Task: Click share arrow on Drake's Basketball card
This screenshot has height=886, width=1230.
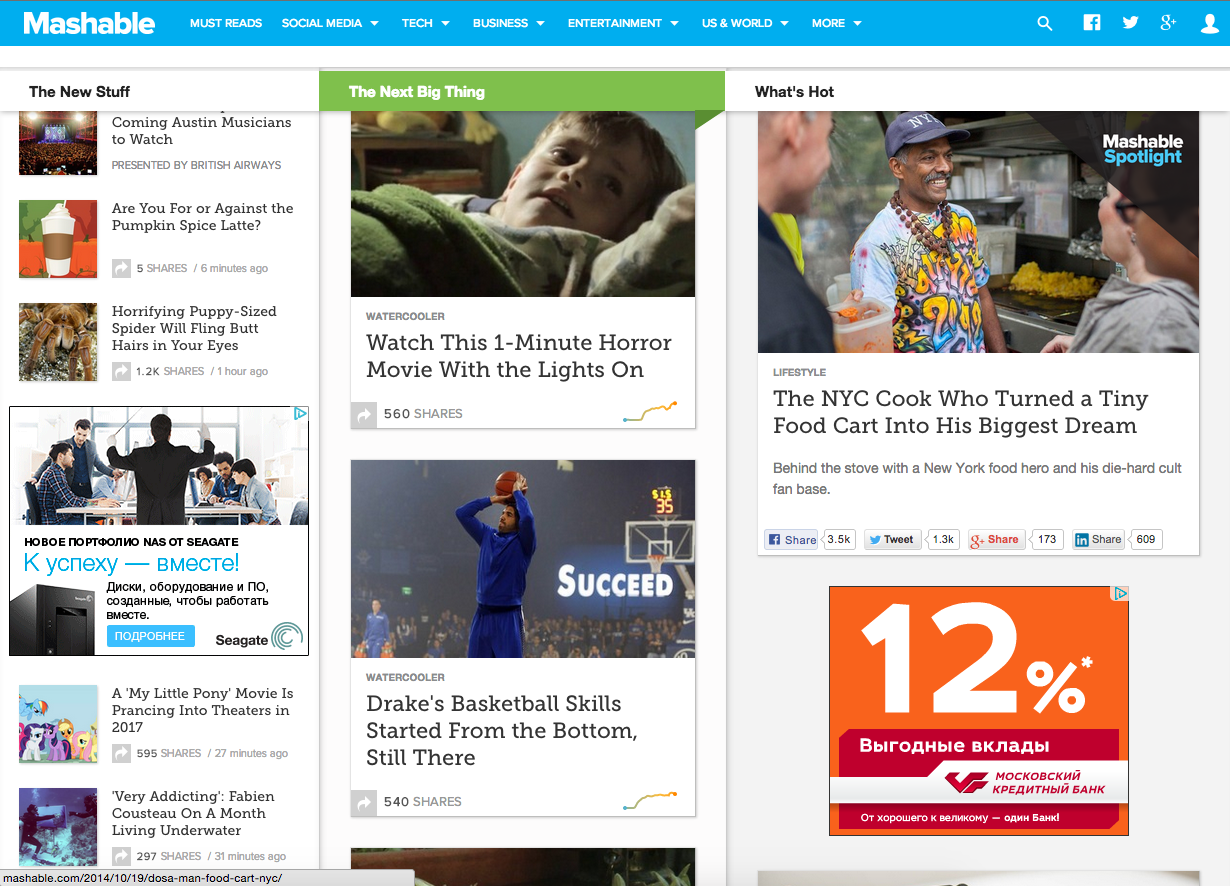Action: click(364, 802)
